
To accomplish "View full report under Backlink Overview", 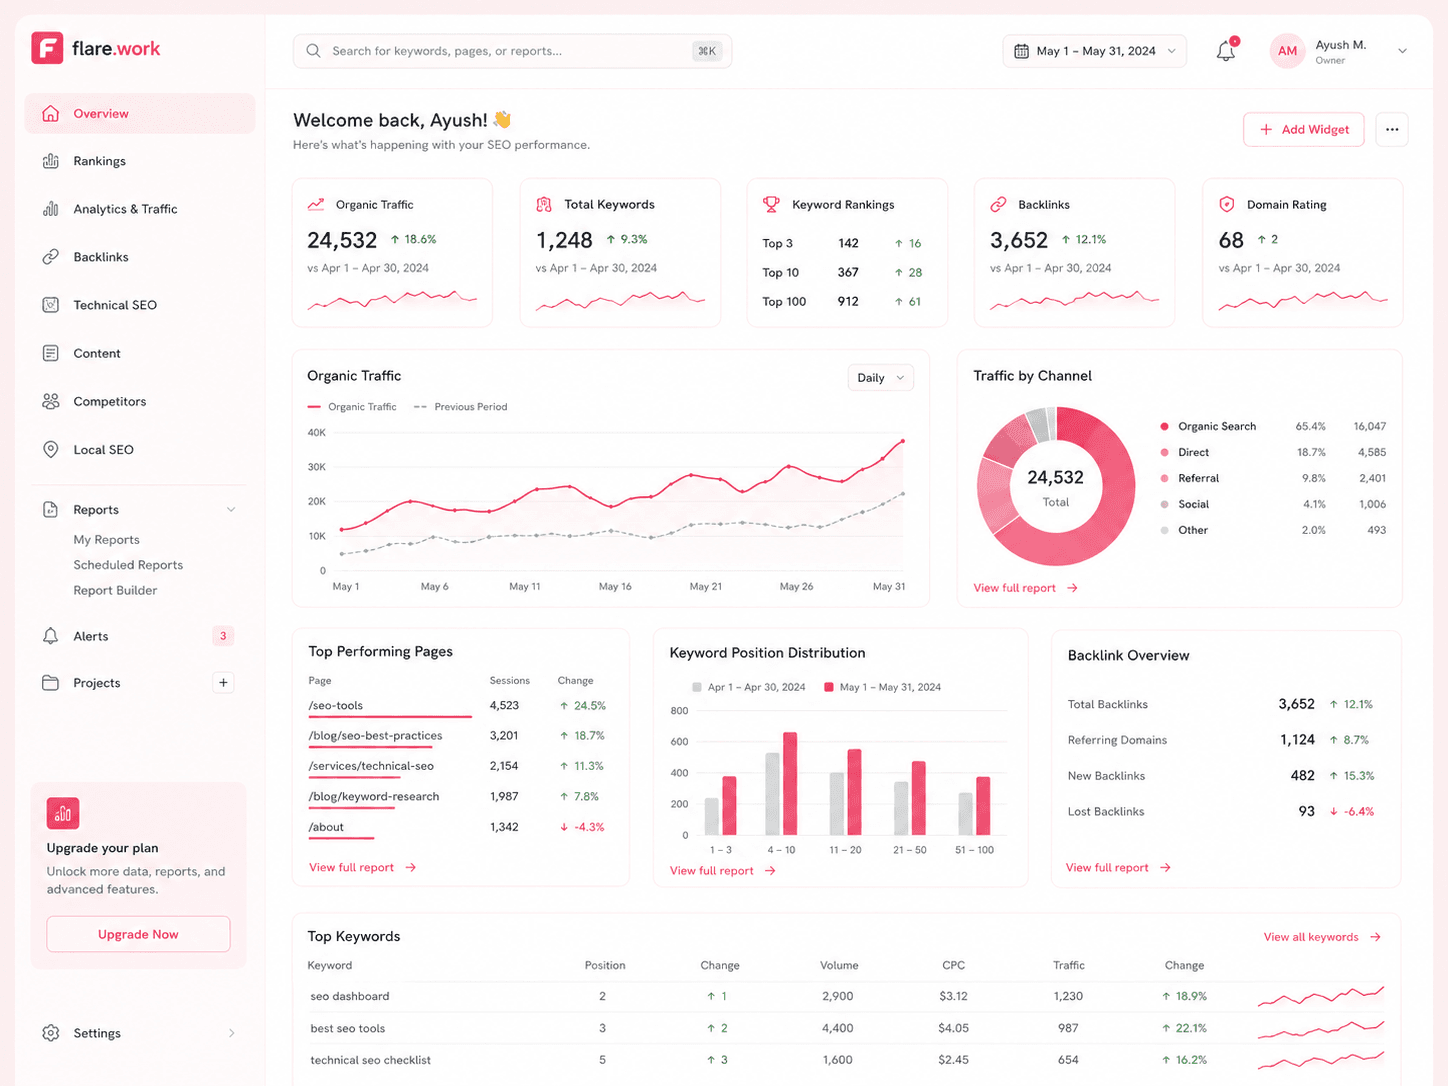I will (1118, 868).
